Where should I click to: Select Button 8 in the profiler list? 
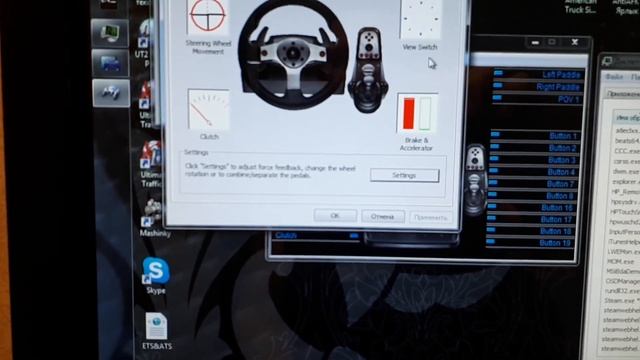point(532,196)
